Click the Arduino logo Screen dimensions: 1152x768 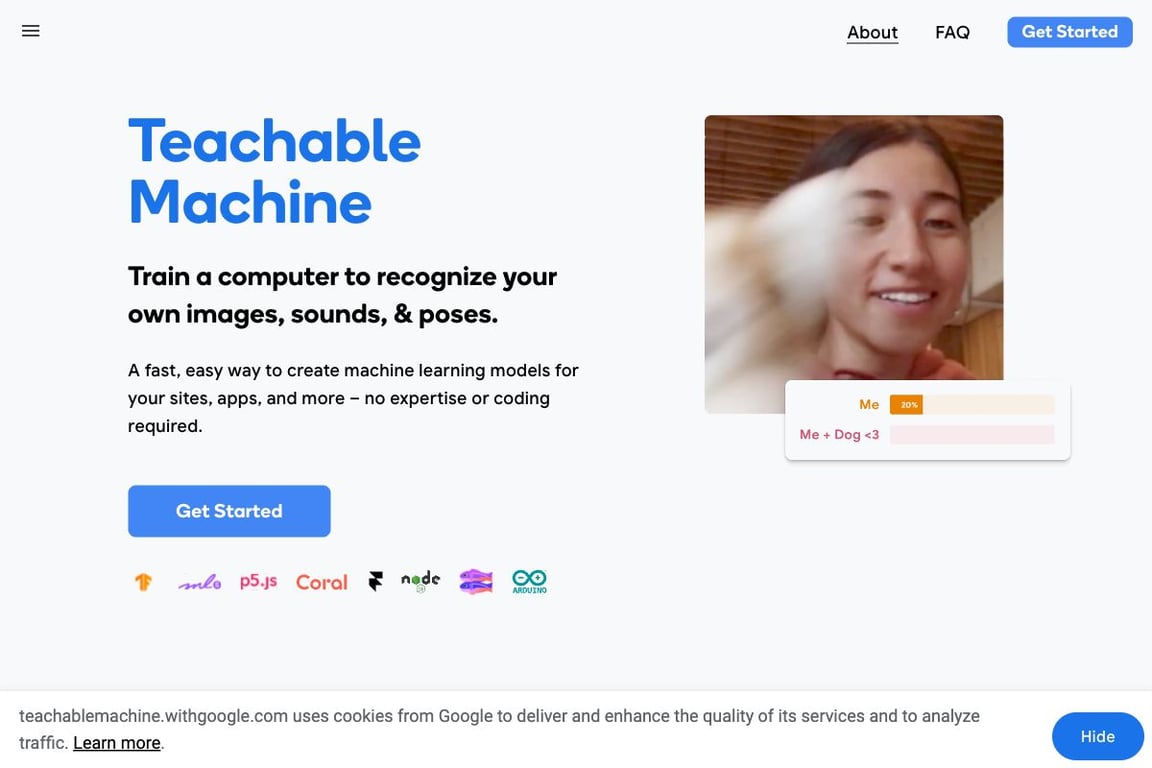(529, 581)
